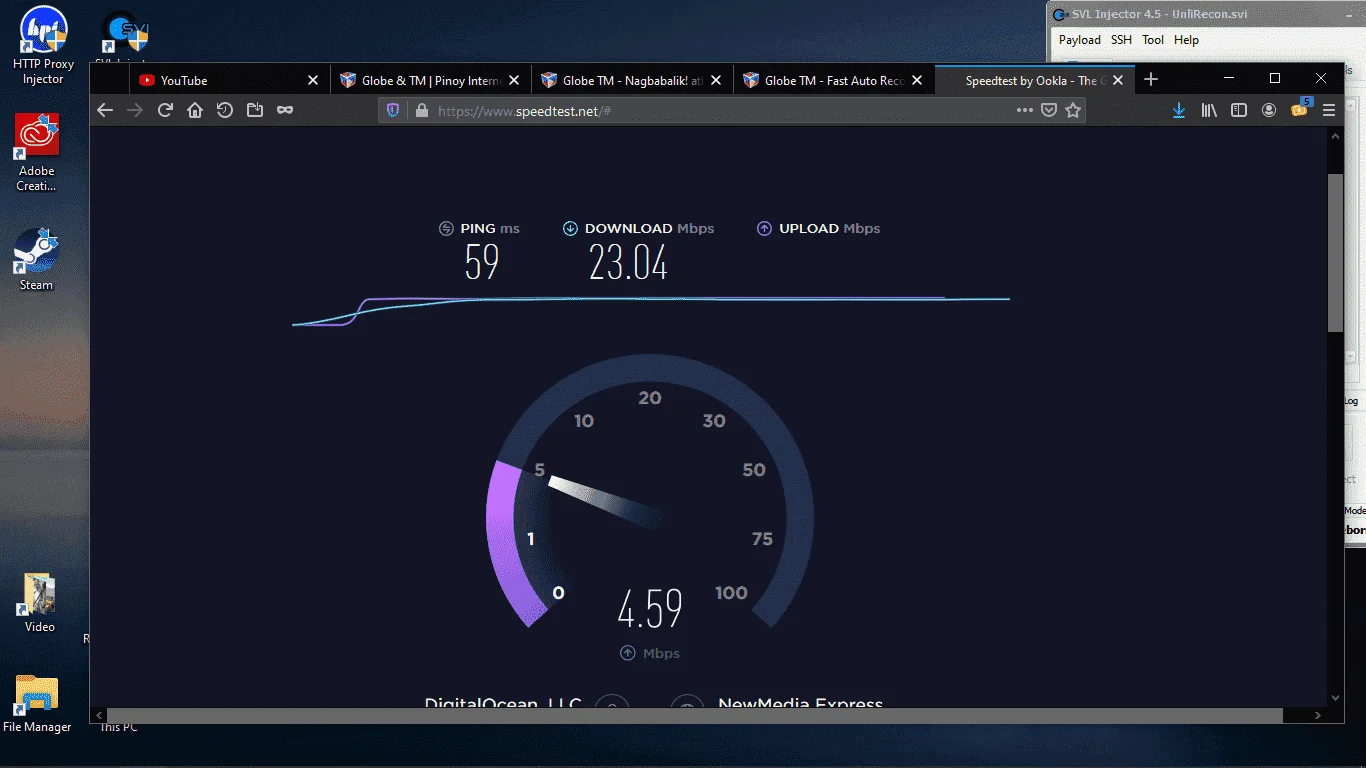
Task: Open Payload menu in SVL Injector
Action: pos(1079,40)
